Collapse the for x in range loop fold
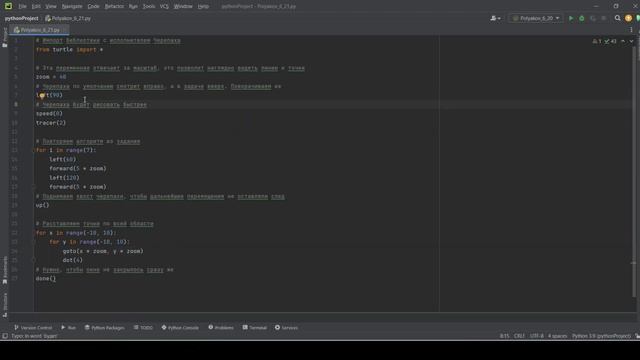 [34, 233]
